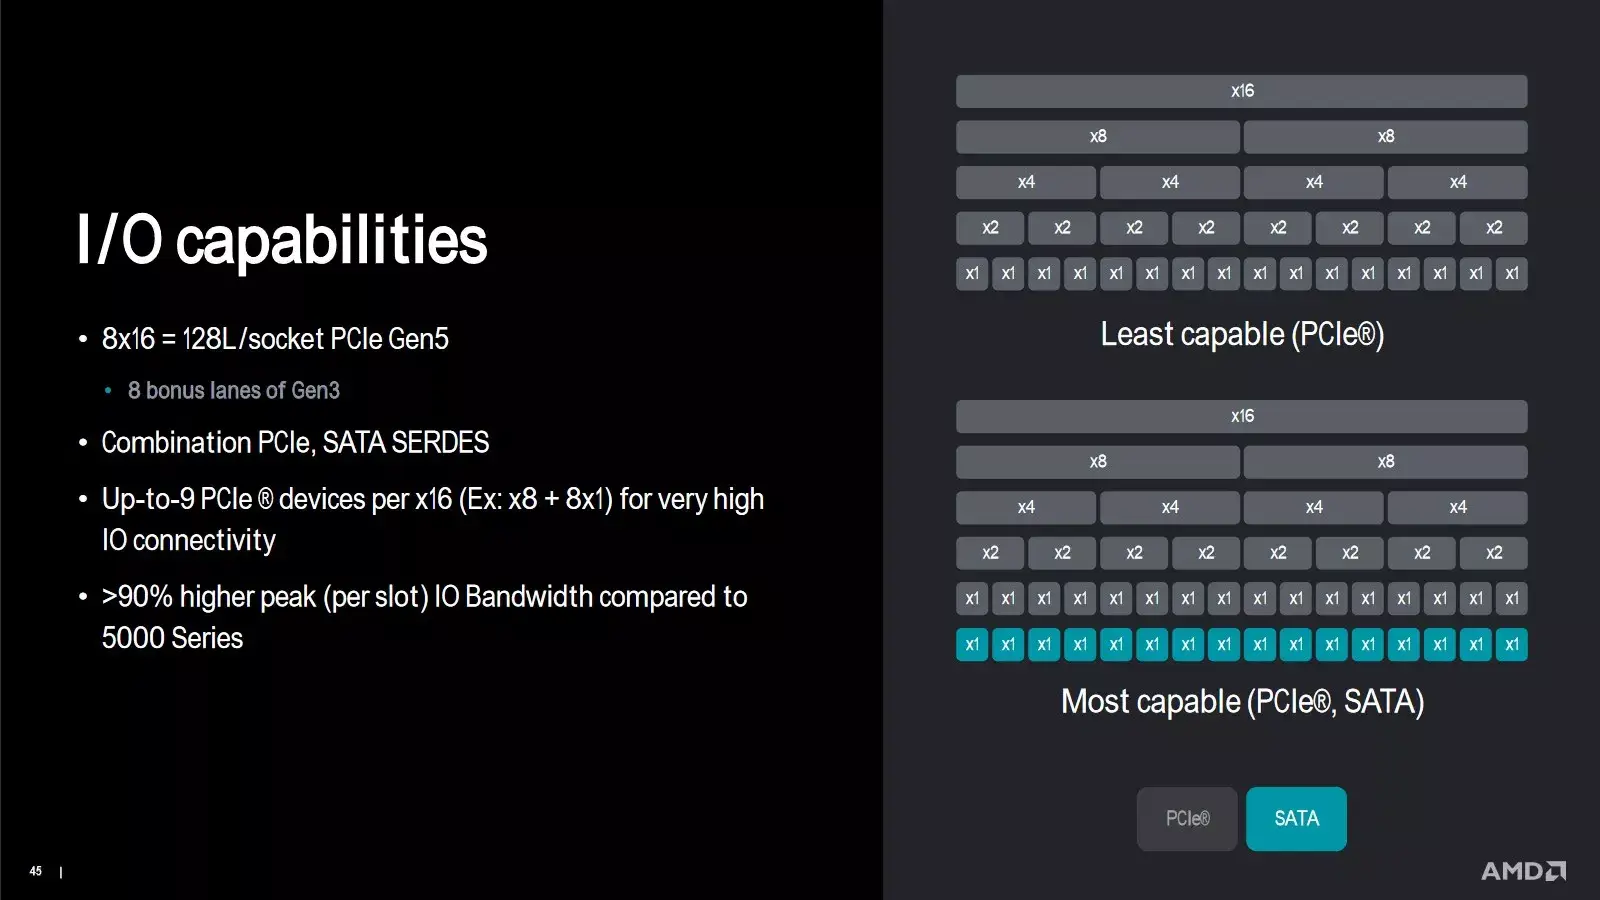Click the right x8 block in the Most capable diagram

(x=1385, y=462)
